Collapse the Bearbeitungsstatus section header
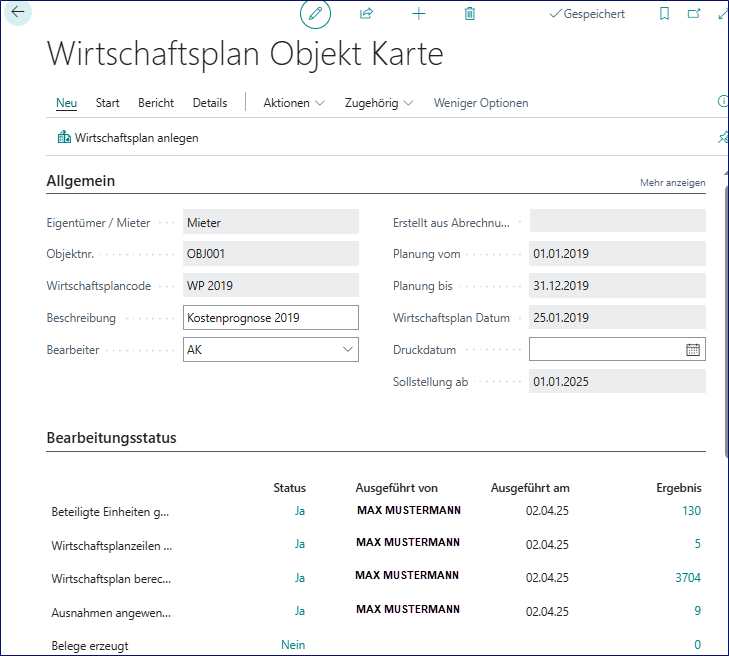Screen dimensions: 729x656 (112, 438)
